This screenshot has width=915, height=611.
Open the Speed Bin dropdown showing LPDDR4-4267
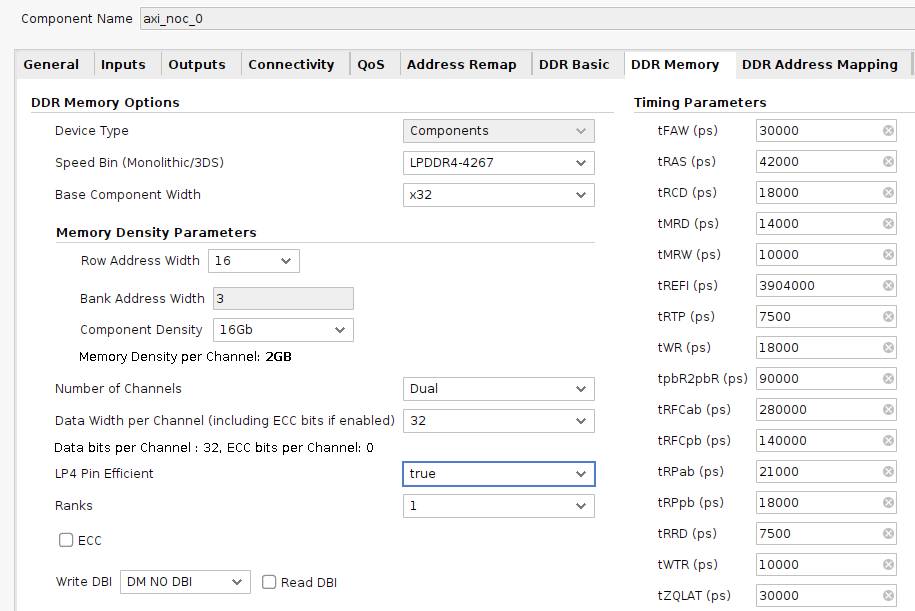tap(498, 162)
